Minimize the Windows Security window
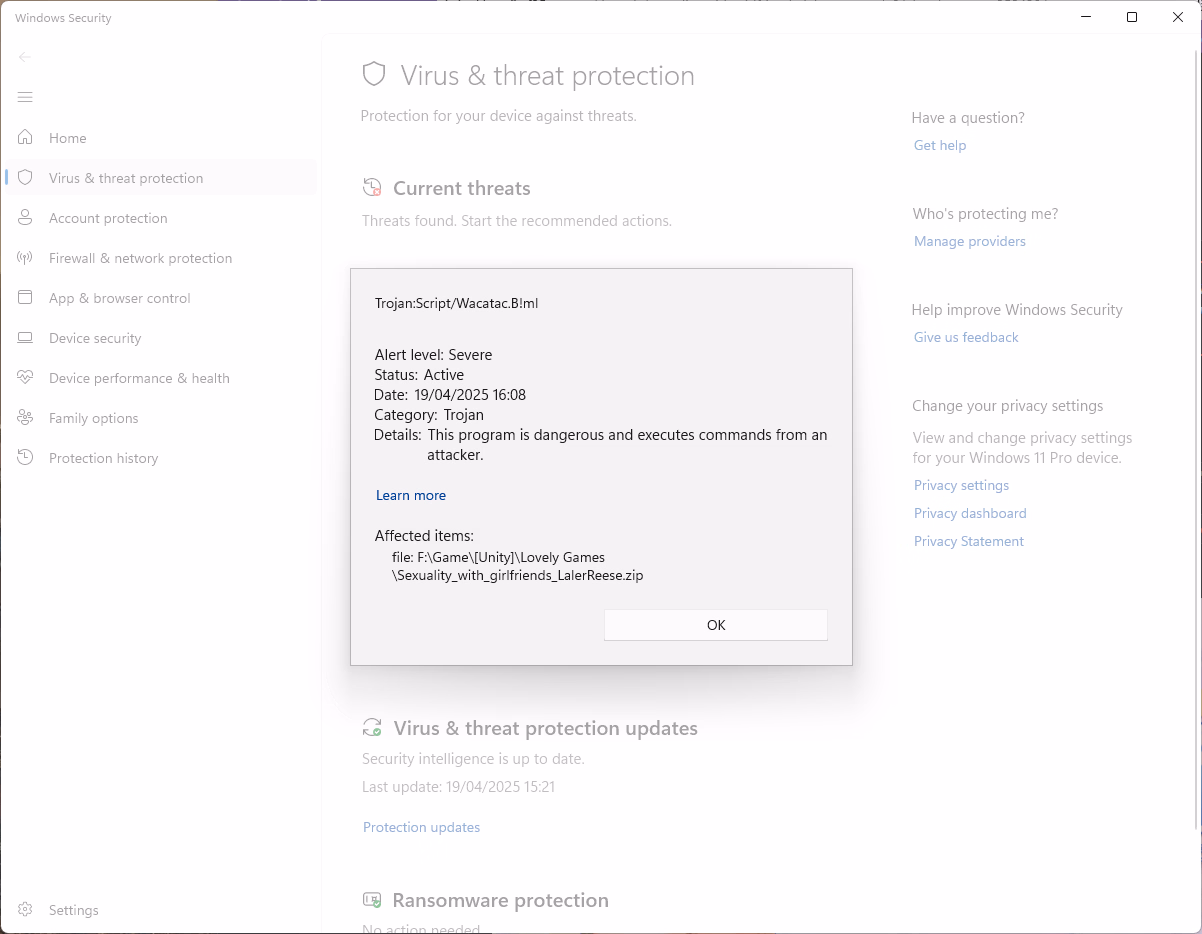 (1086, 17)
